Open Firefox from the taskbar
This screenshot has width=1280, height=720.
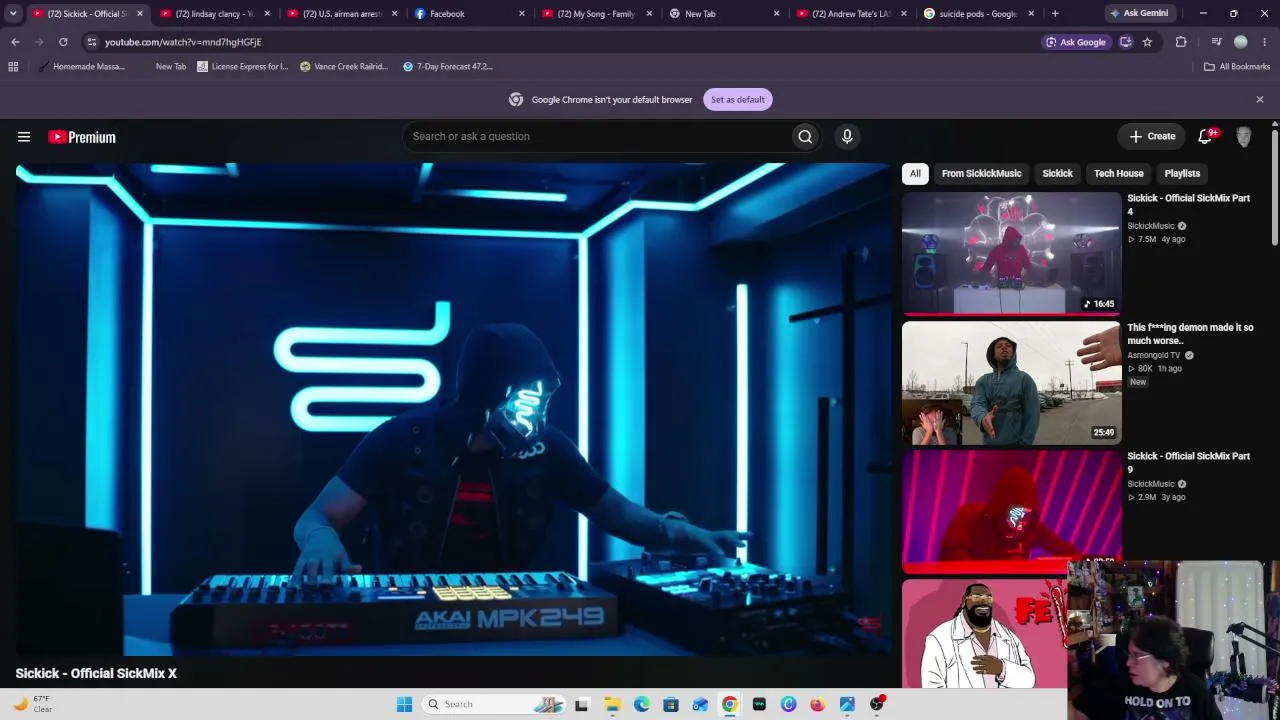[x=818, y=704]
